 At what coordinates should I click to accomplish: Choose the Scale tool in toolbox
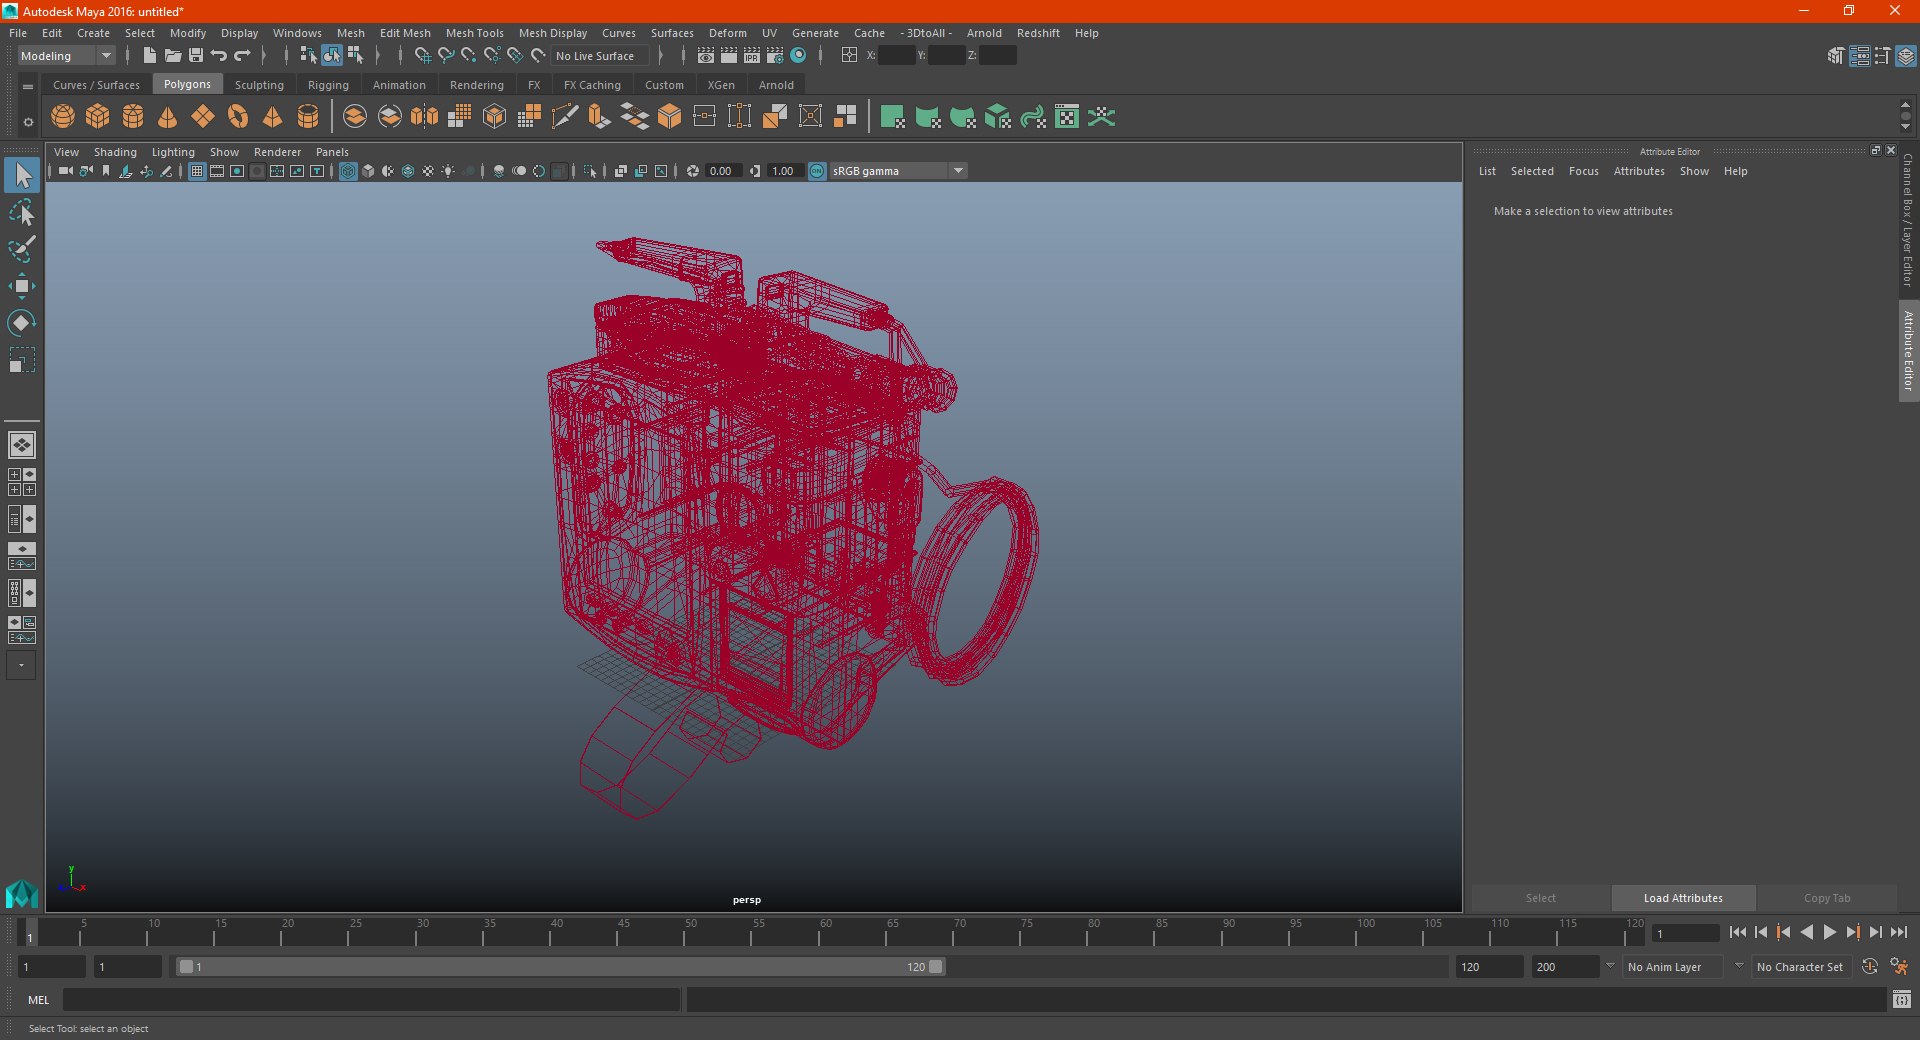[x=21, y=360]
